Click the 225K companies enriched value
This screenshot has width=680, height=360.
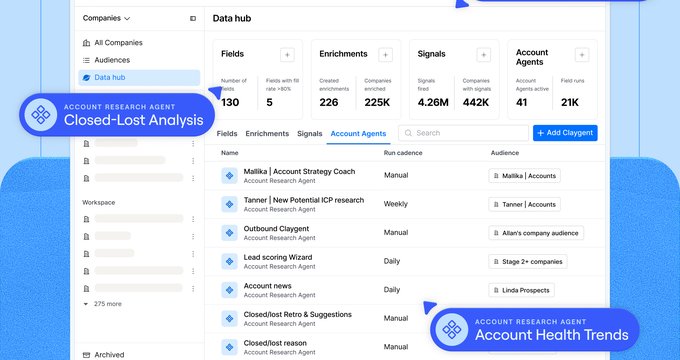(x=377, y=102)
